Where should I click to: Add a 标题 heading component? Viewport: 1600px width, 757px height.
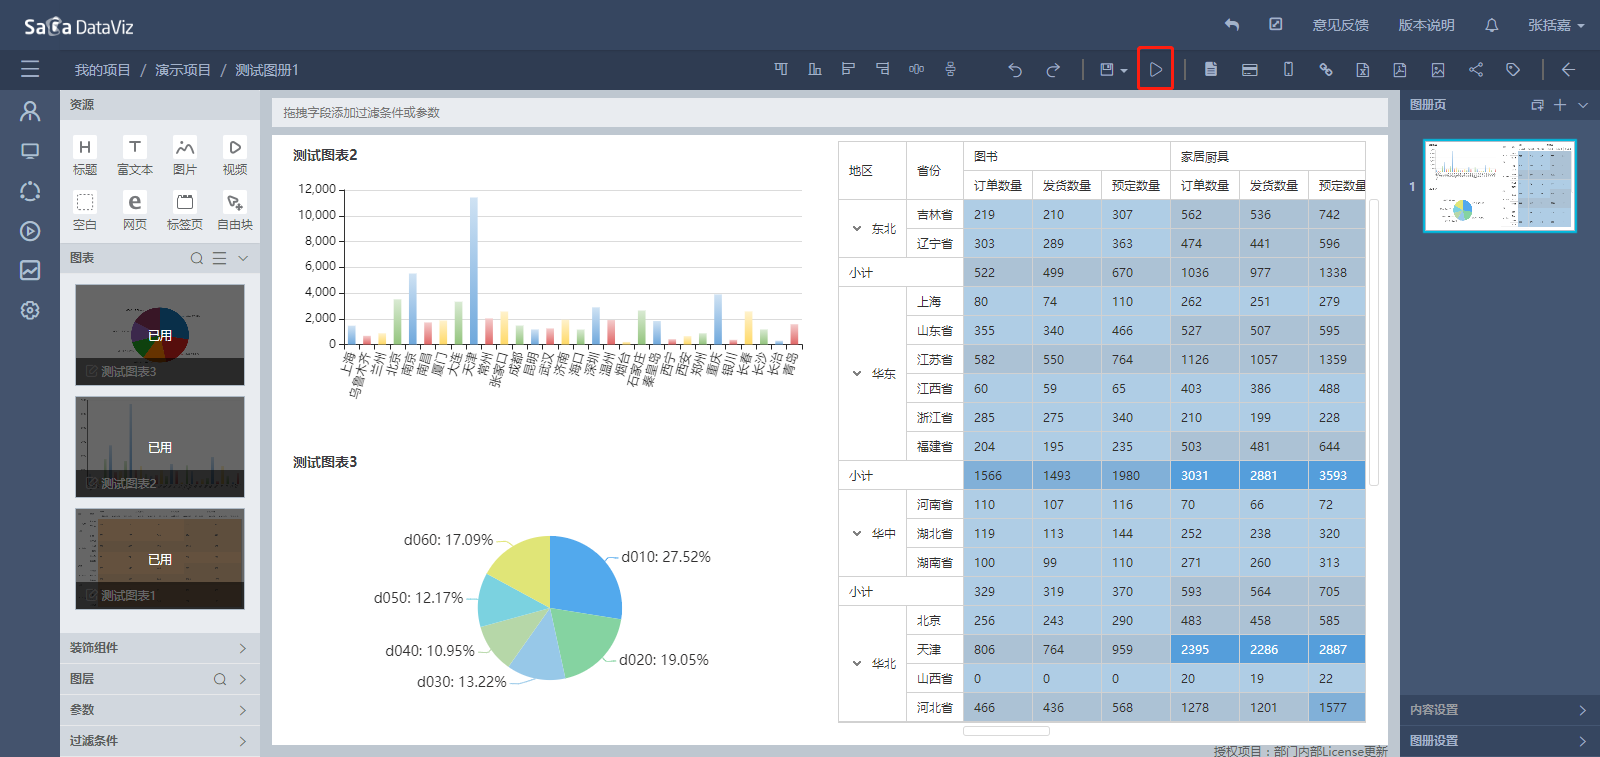(85, 156)
